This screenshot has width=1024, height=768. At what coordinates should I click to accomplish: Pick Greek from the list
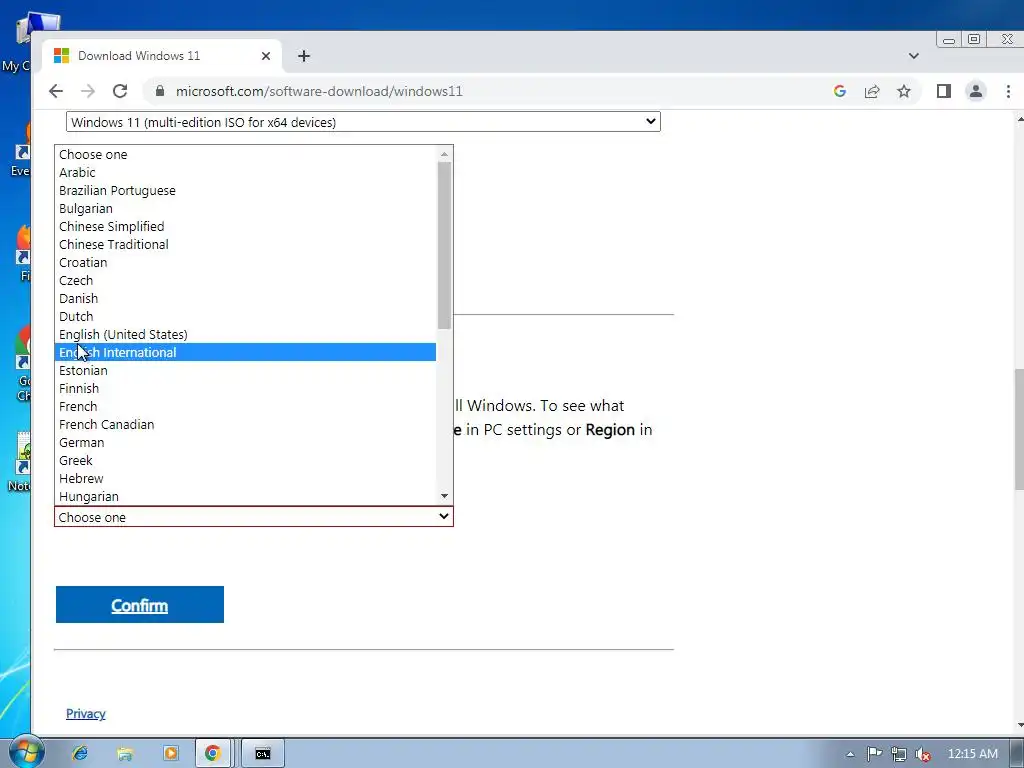pos(245,460)
